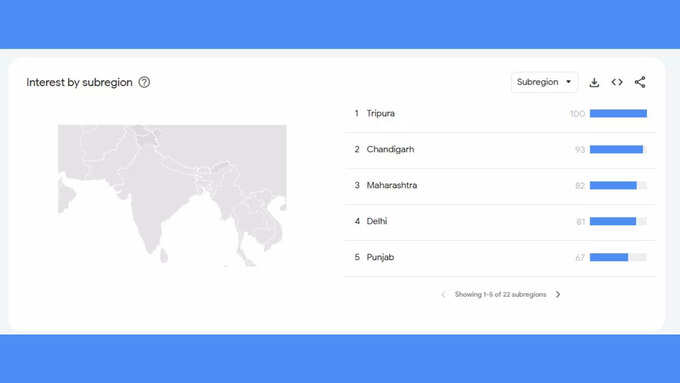The height and width of the screenshot is (383, 680).
Task: Click the Subregion dropdown arrow
Action: coord(568,82)
